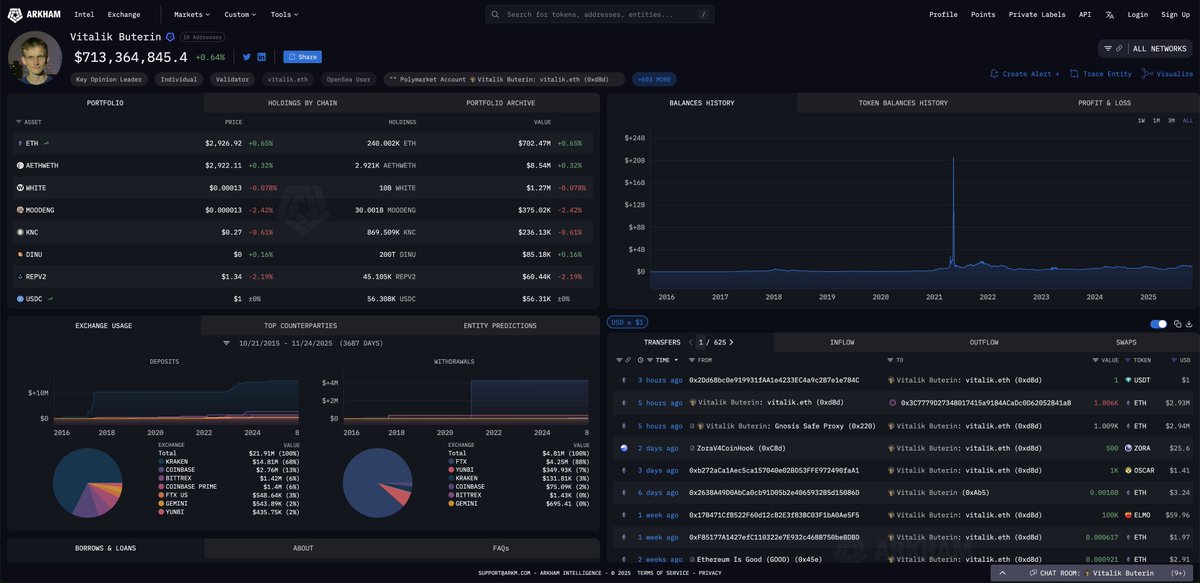
Task: Open the chat room bar for Vitalik Buterin
Action: coord(1094,574)
